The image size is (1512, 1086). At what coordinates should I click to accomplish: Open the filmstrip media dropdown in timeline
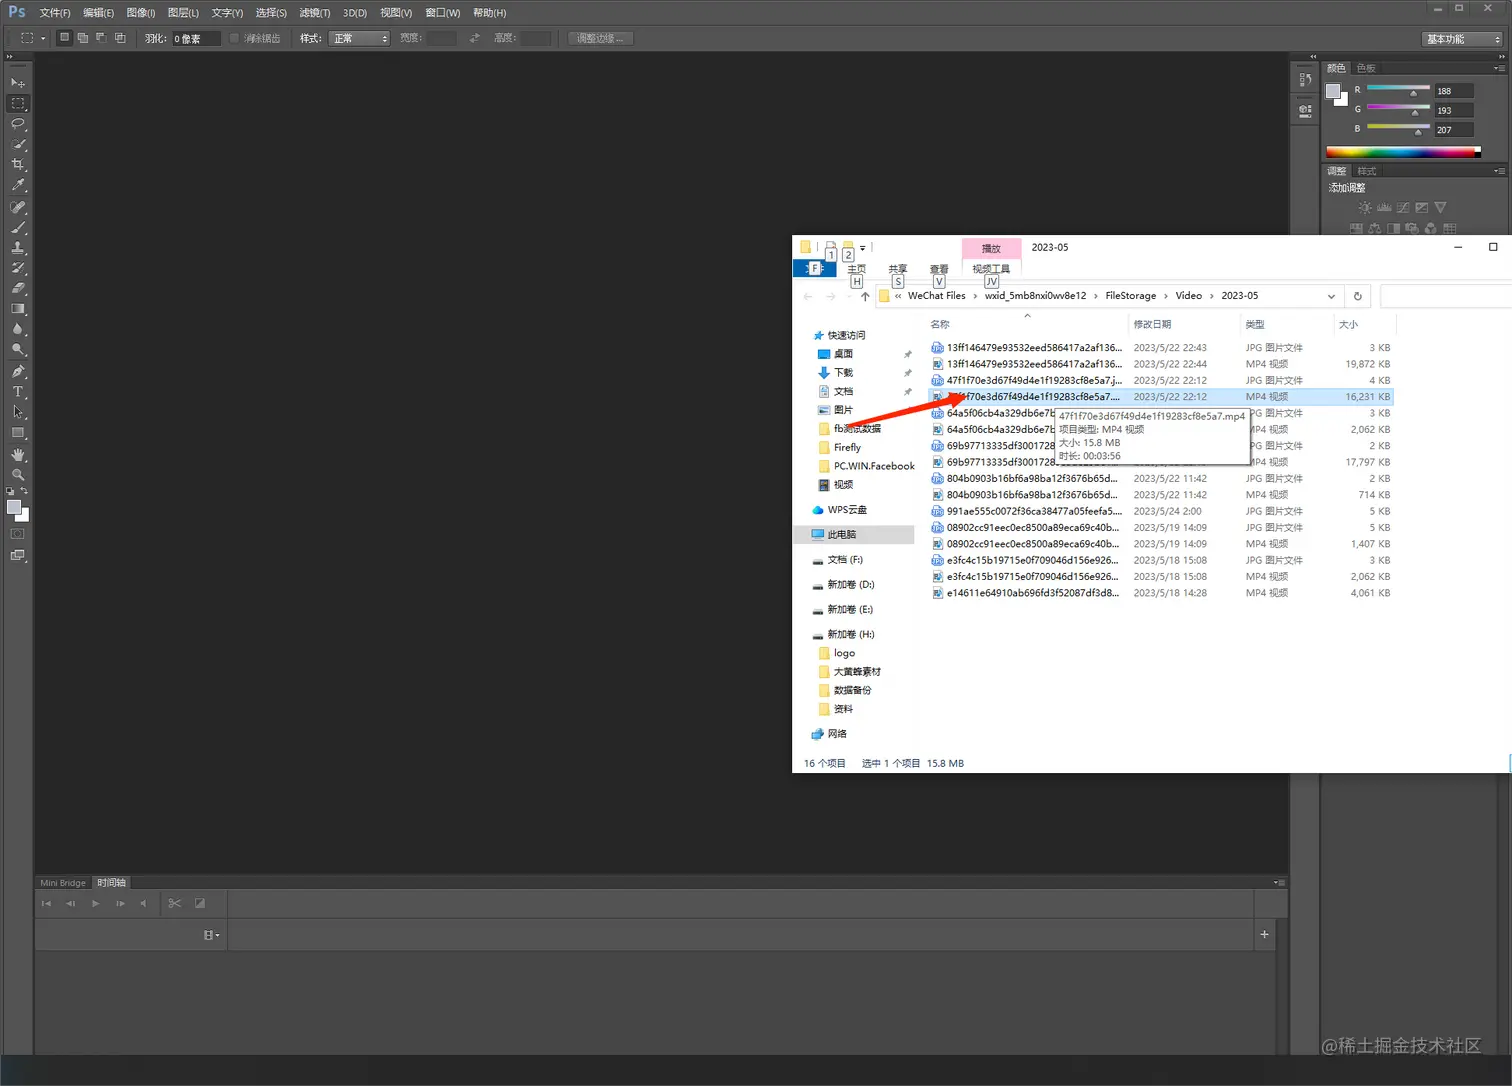211,935
